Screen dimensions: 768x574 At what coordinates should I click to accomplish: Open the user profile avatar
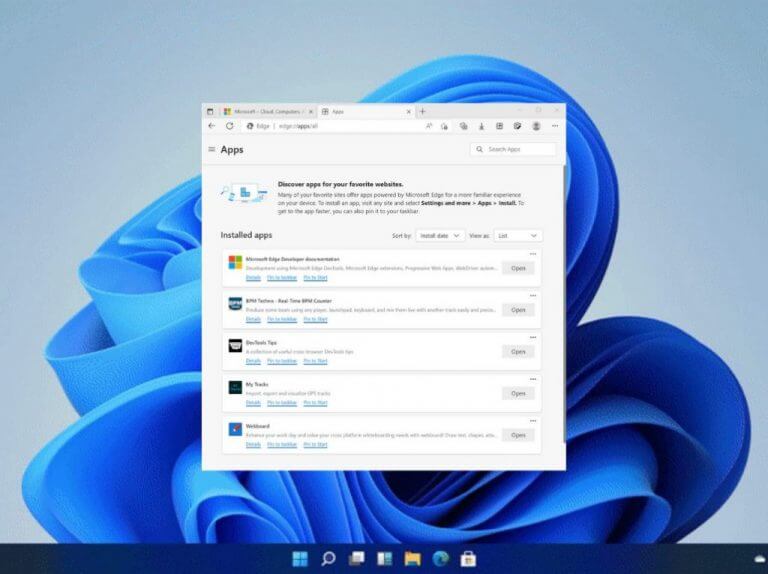[536, 126]
